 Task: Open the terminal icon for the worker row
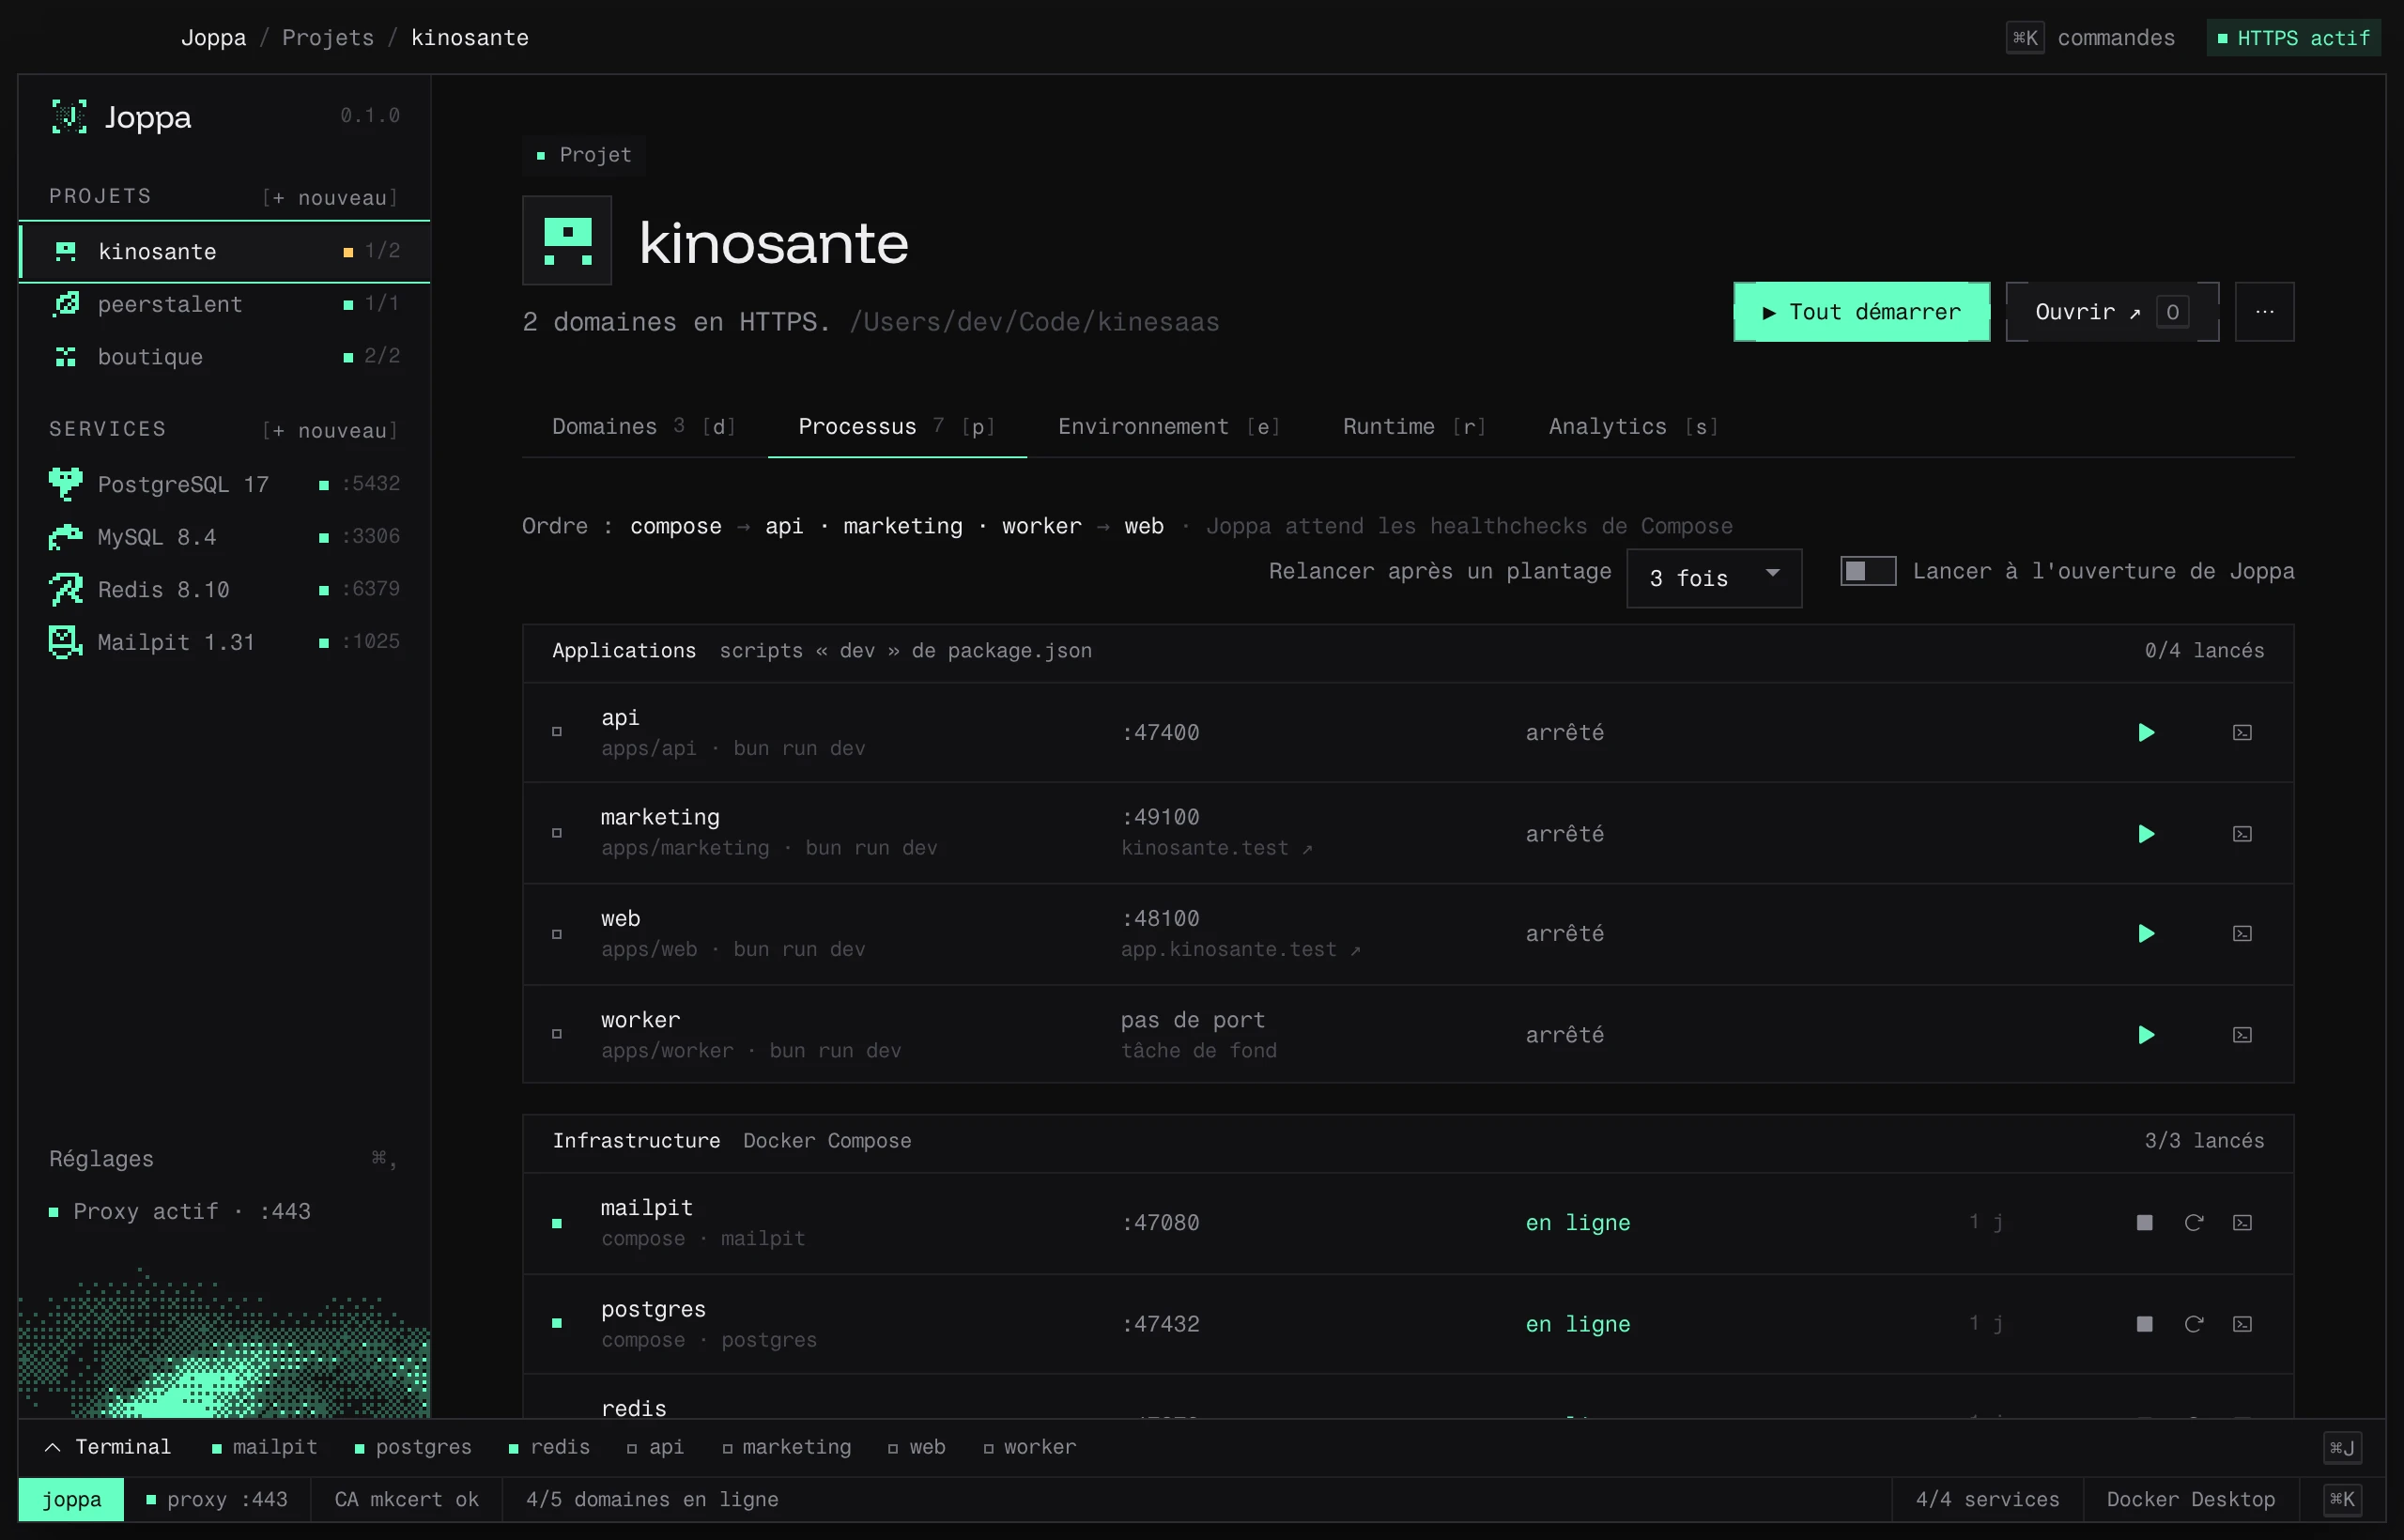[x=2242, y=1035]
